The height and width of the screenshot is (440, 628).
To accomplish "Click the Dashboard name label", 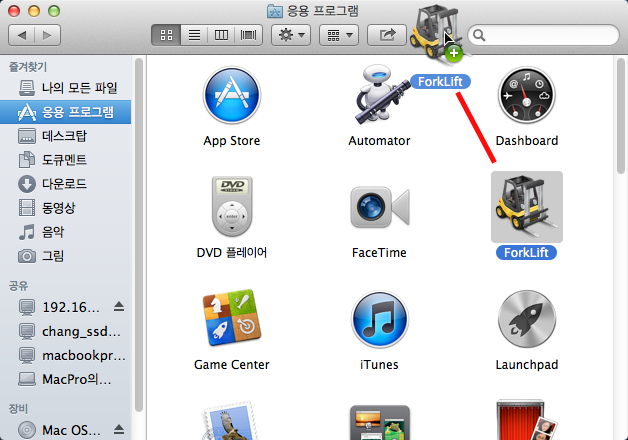I will coord(527,141).
